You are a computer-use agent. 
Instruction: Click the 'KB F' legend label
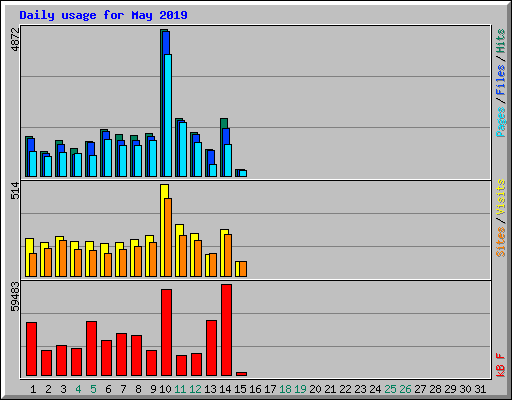(x=501, y=365)
